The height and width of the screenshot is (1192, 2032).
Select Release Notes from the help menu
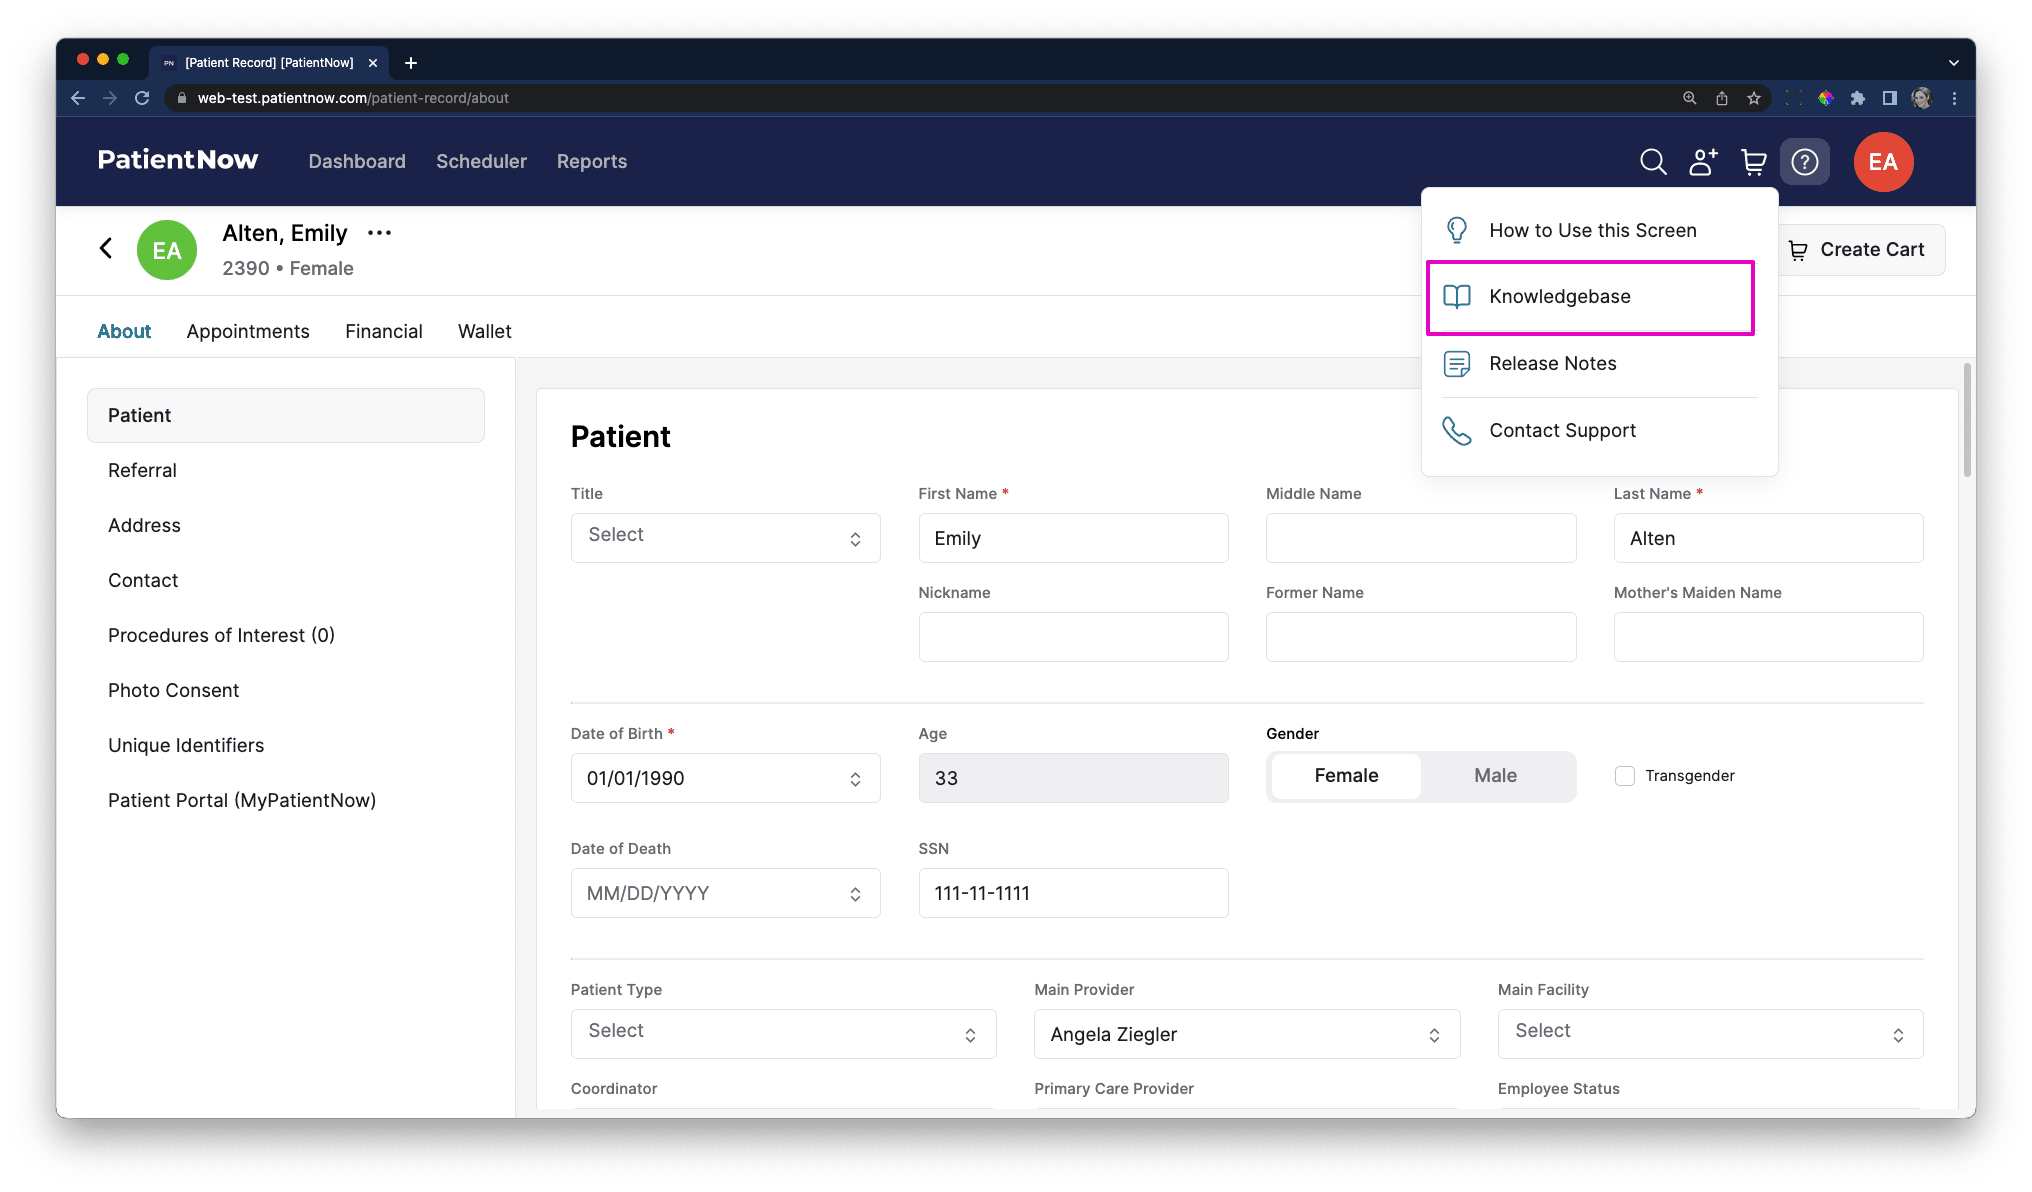click(x=1552, y=363)
